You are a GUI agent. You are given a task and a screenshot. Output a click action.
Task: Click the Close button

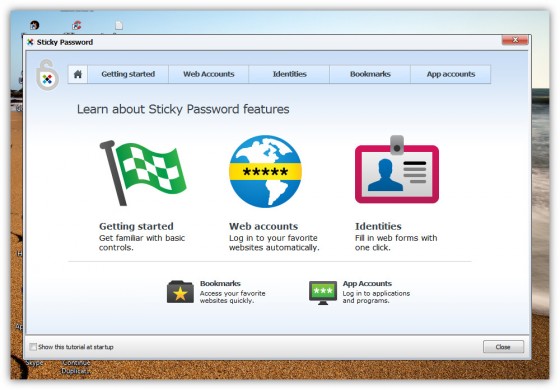point(503,347)
